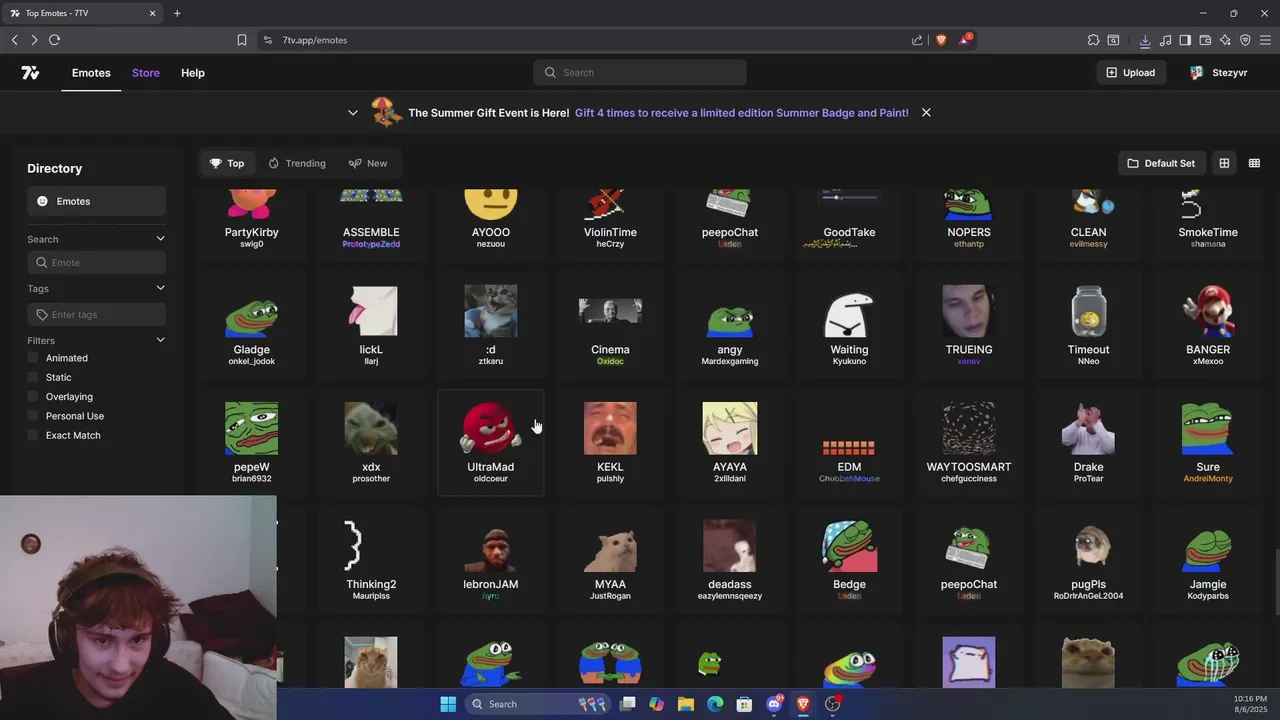Open the pugPls emote

(x=1089, y=559)
